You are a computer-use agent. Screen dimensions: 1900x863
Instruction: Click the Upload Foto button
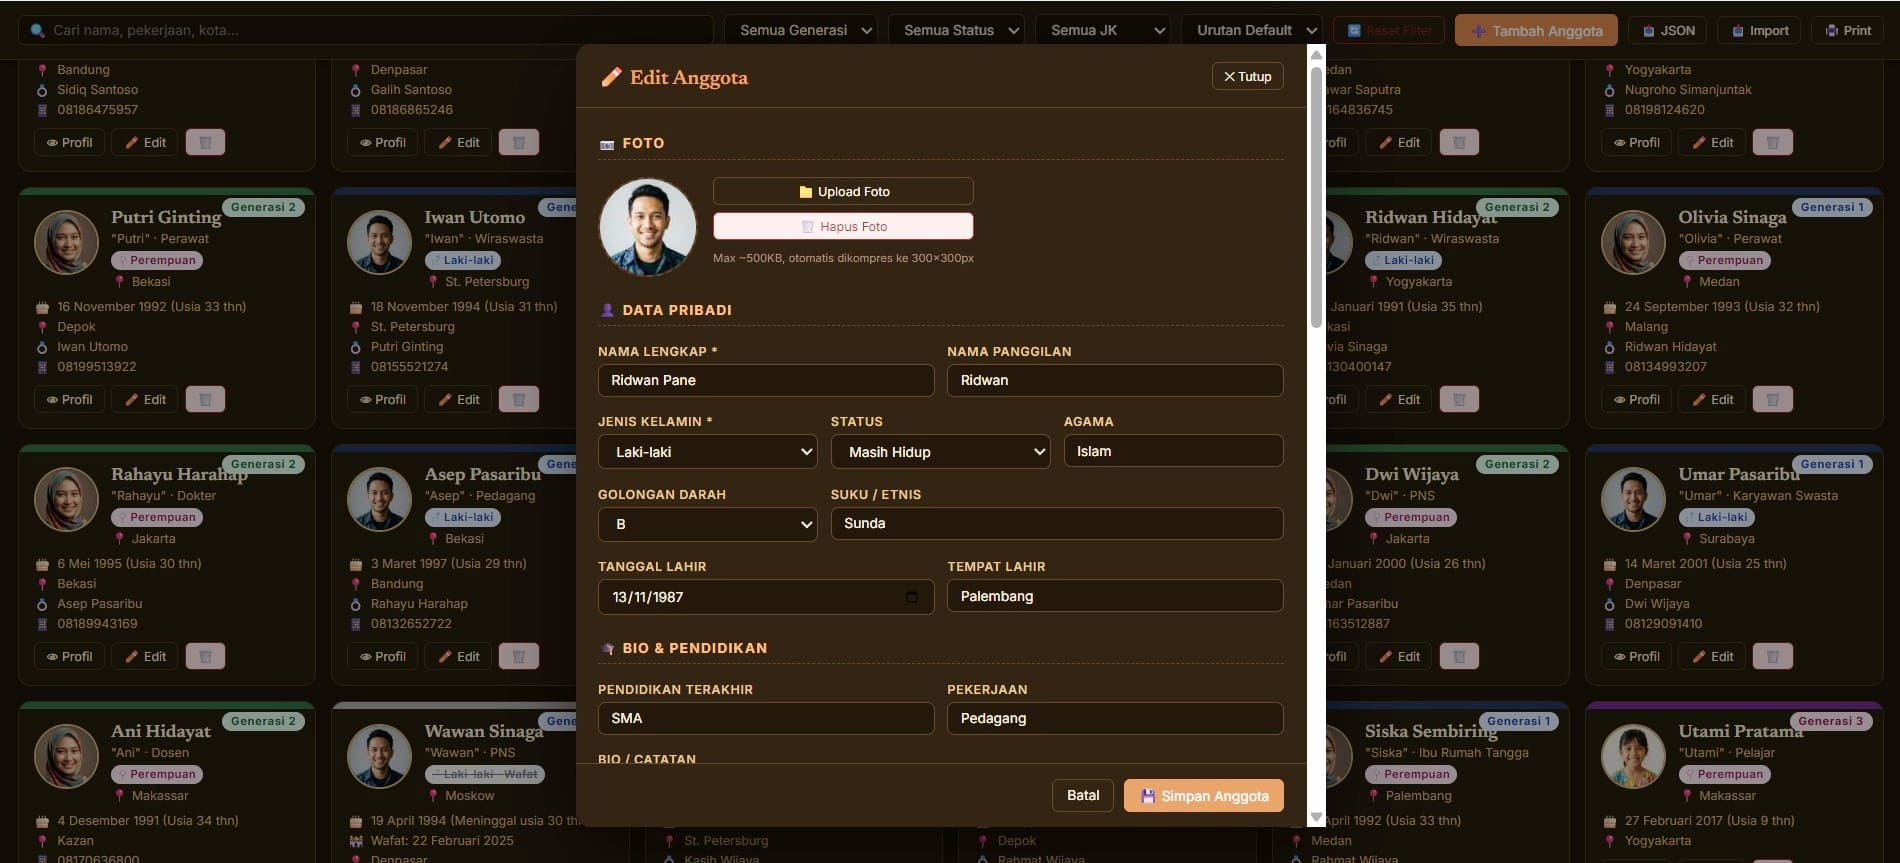pyautogui.click(x=843, y=191)
